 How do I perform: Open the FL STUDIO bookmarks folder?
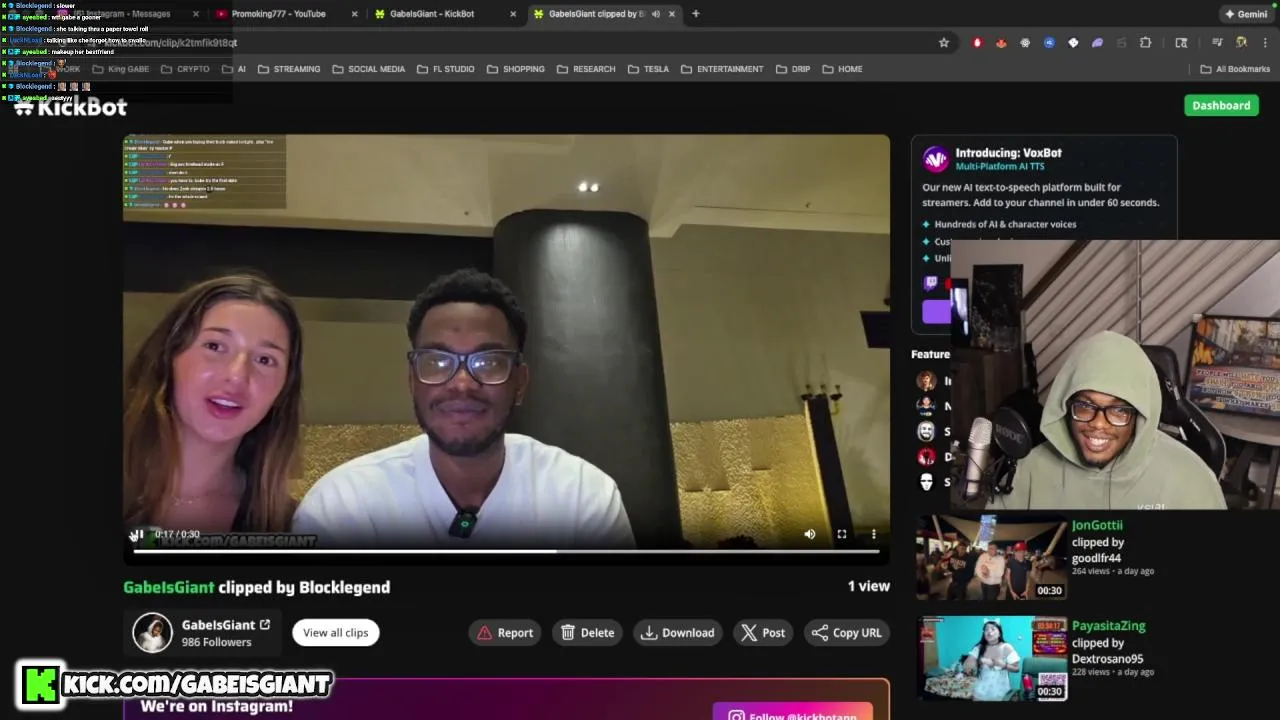pyautogui.click(x=445, y=69)
